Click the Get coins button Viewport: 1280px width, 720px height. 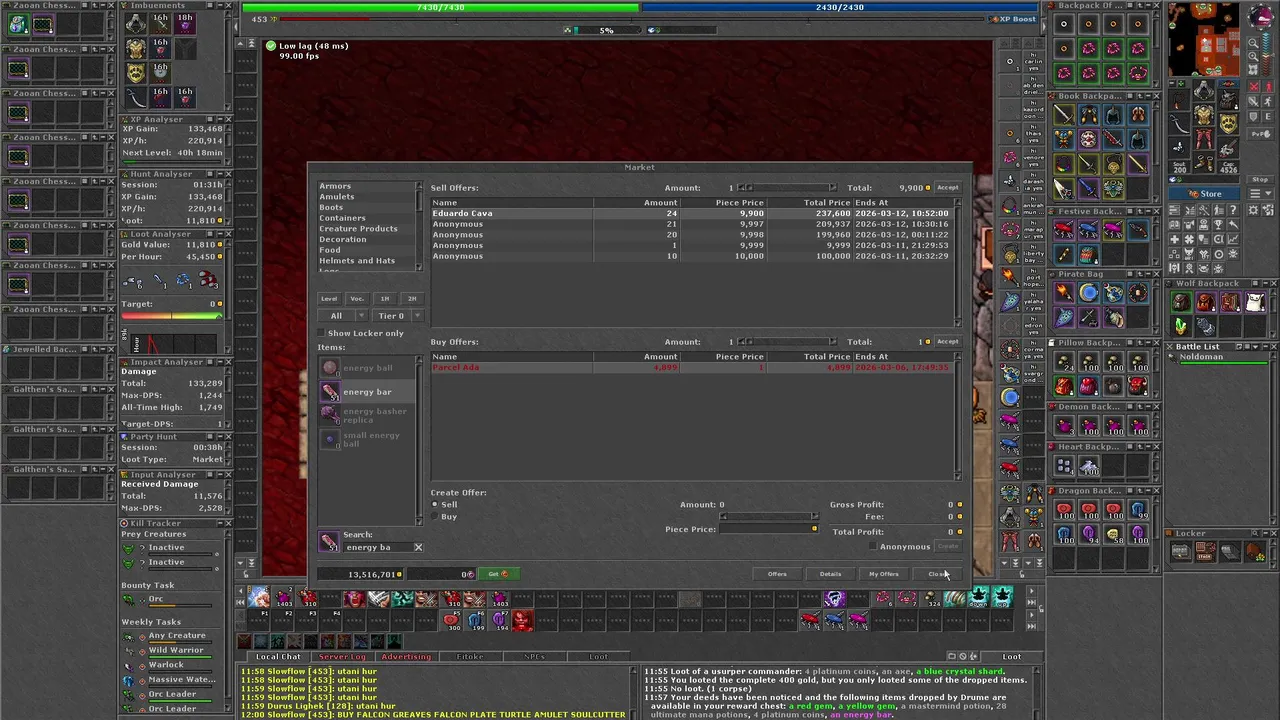click(x=498, y=574)
